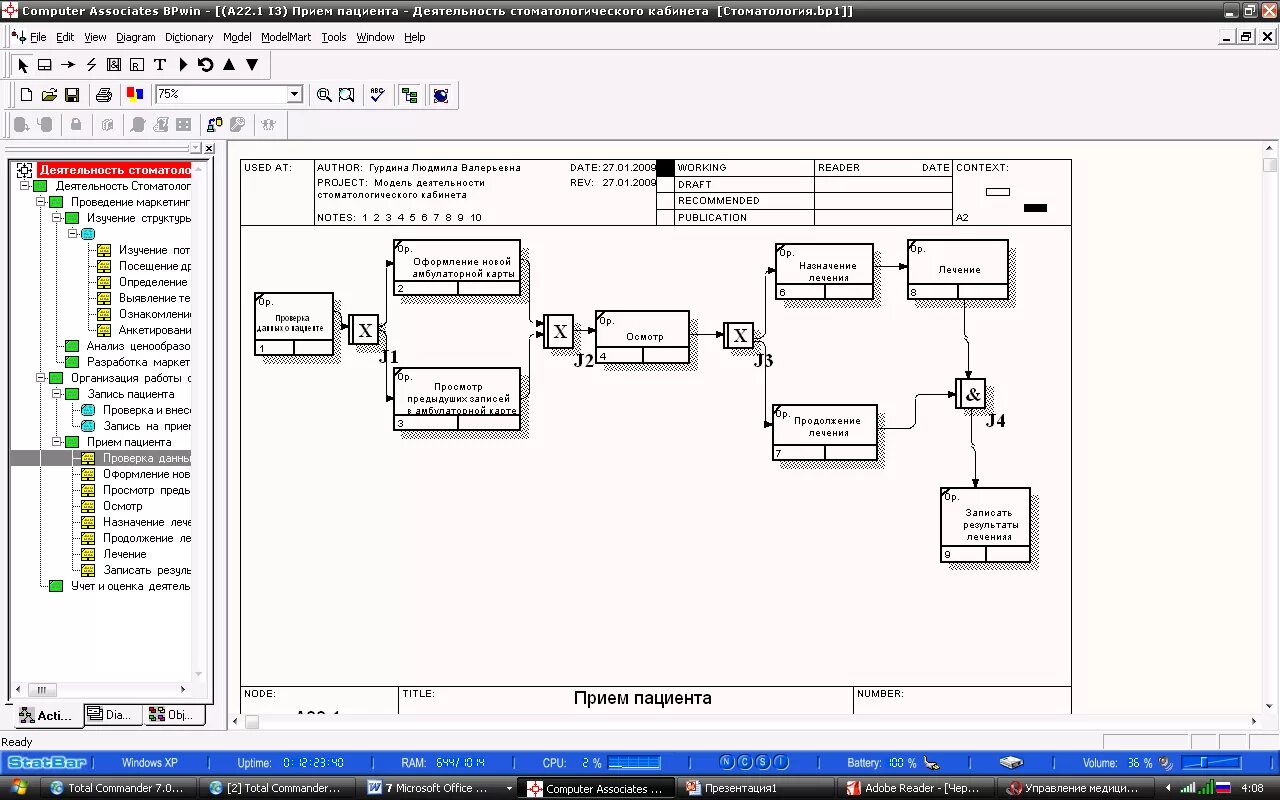The height and width of the screenshot is (800, 1280).
Task: Switch to the Objects explorer tab
Action: click(172, 715)
